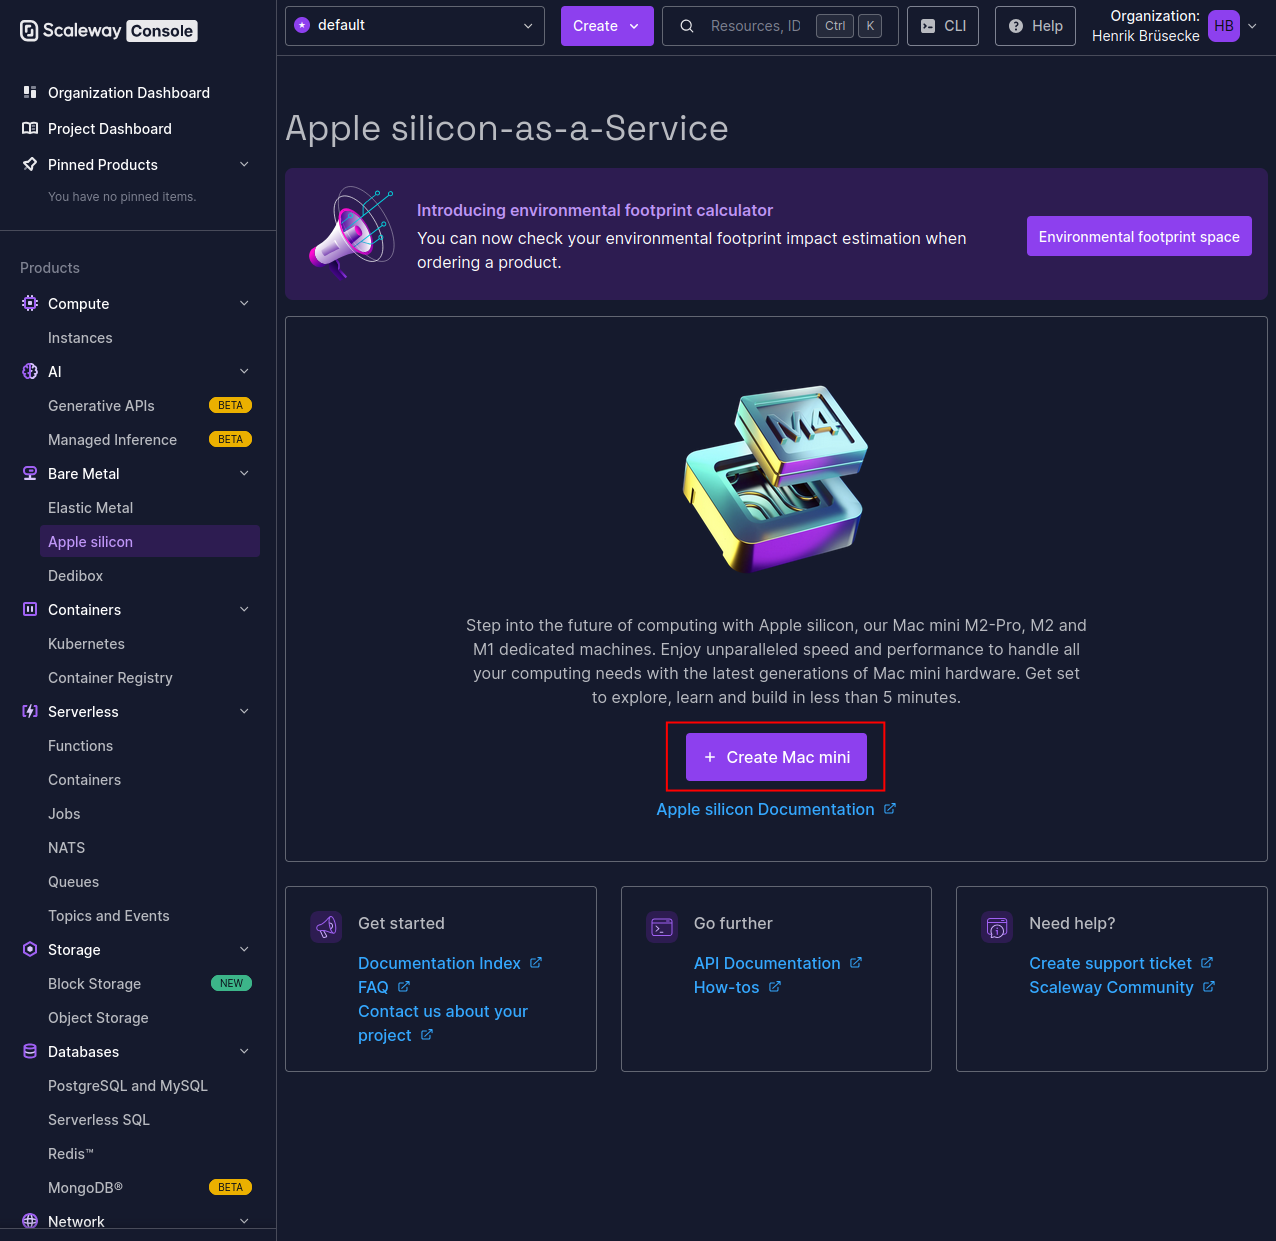1276x1241 pixels.
Task: Click external link icon beside Documentation Index
Action: tap(536, 962)
